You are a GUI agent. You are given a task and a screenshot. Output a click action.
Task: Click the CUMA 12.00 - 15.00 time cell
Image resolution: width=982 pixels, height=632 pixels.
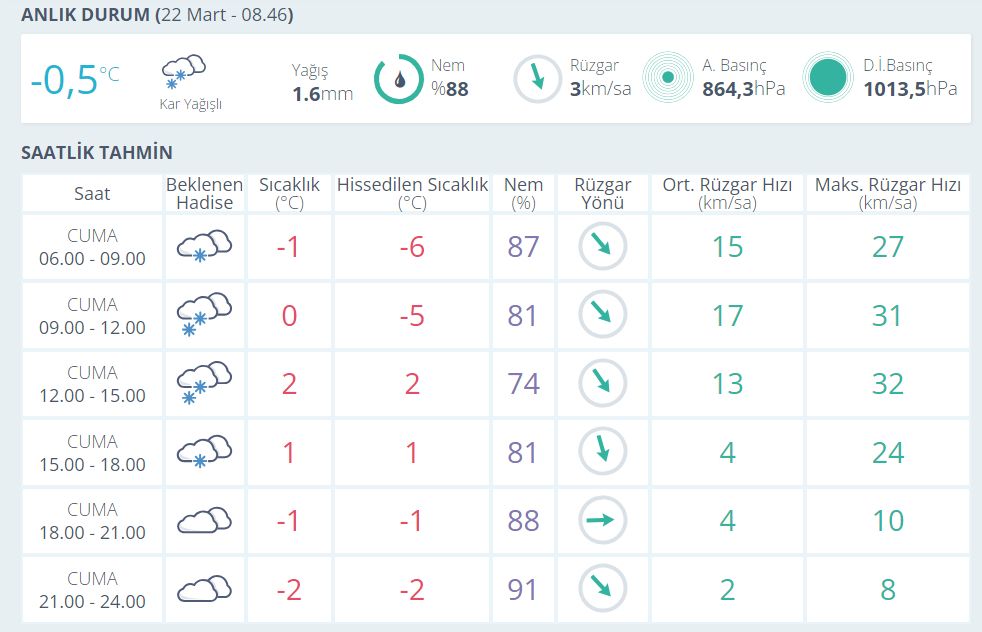(x=92, y=384)
